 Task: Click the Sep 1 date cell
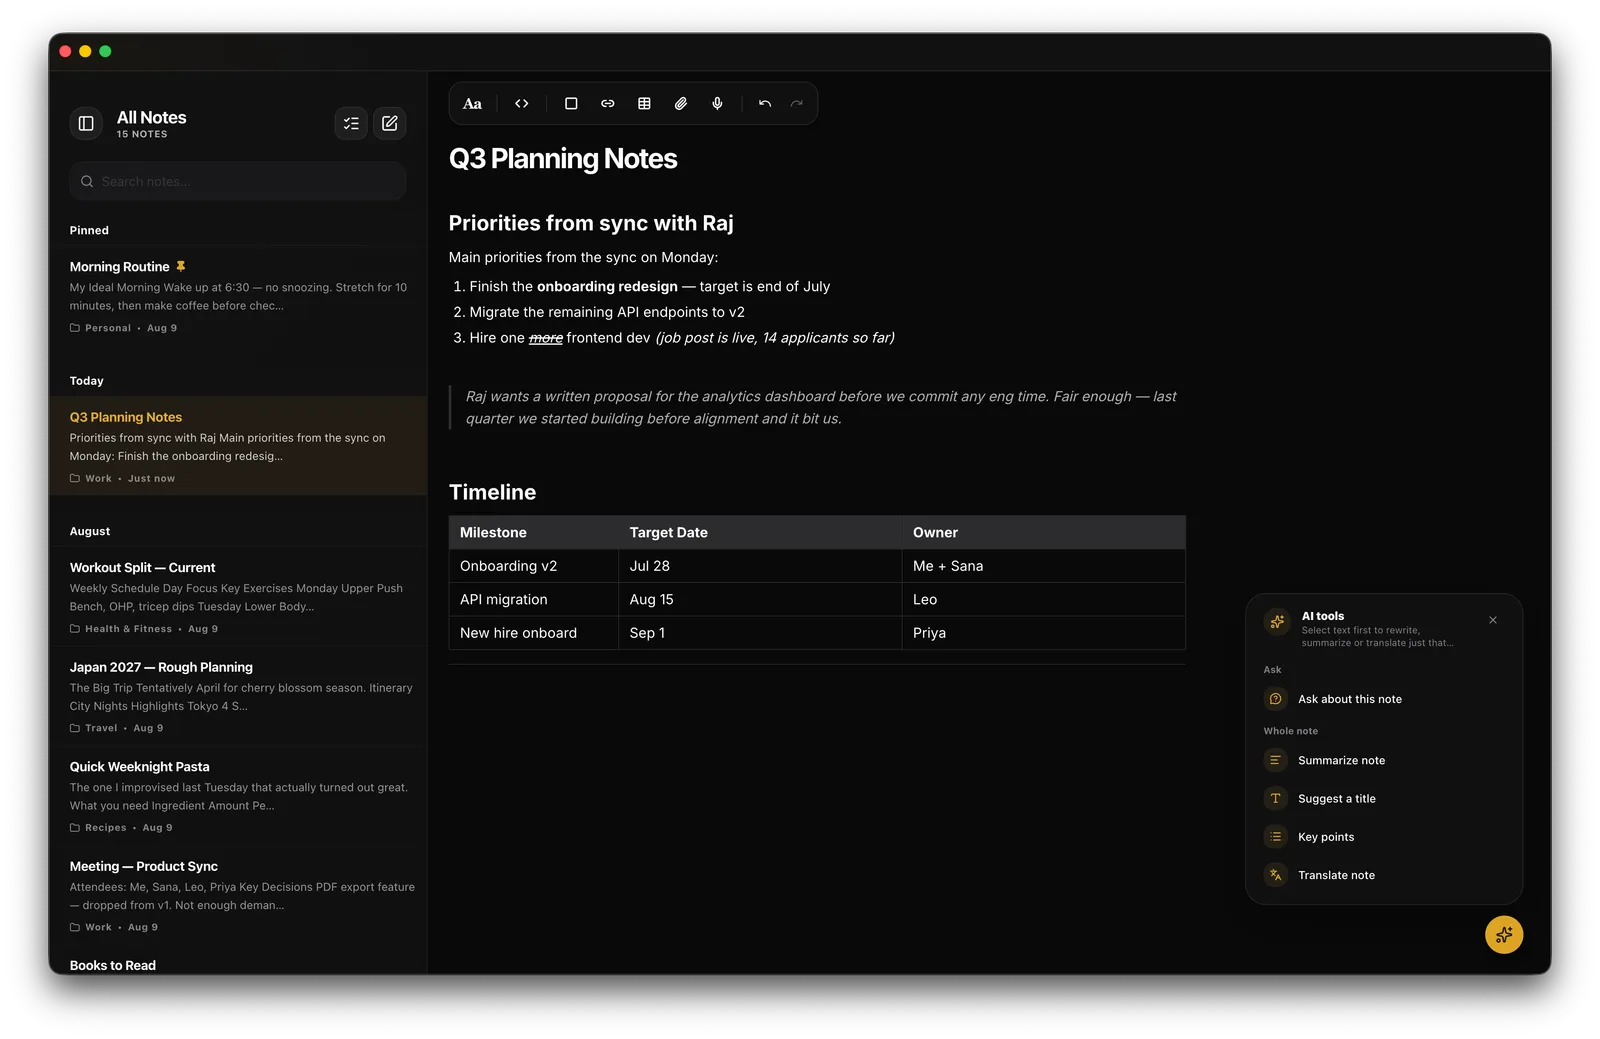(x=760, y=633)
